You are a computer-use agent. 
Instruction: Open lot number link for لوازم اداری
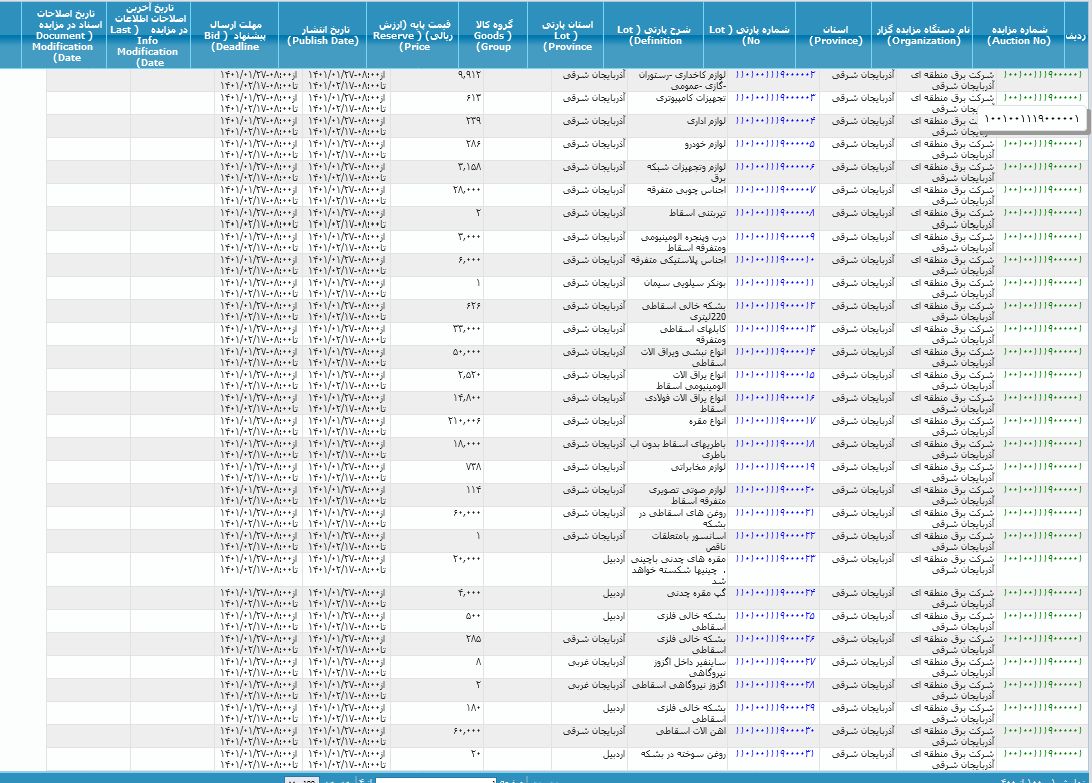775,121
